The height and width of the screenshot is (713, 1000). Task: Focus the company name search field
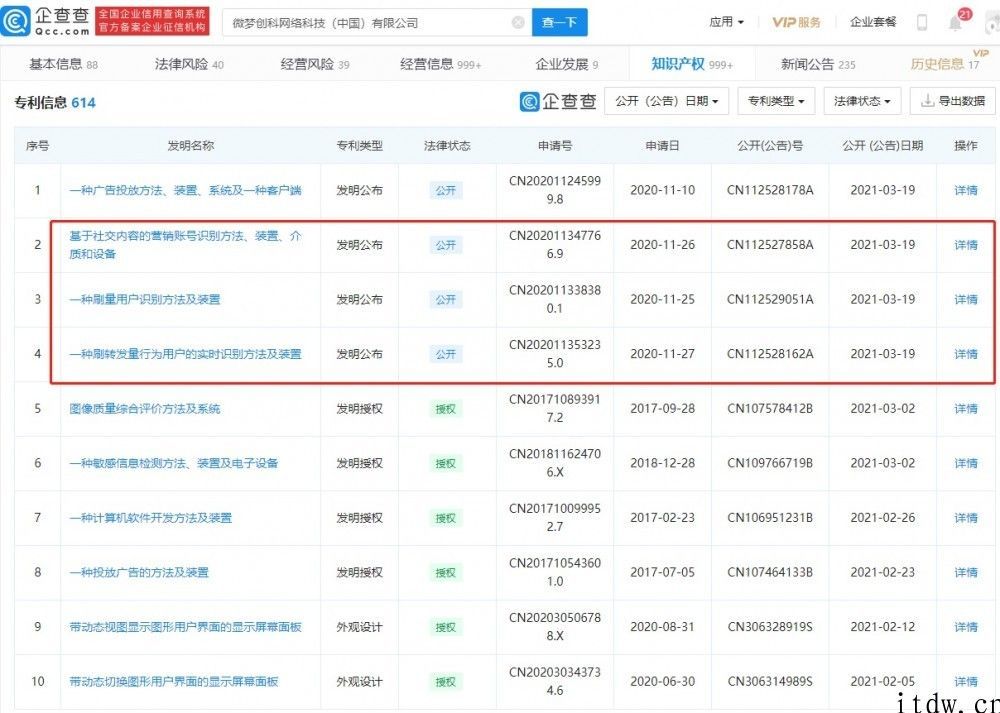(376, 23)
